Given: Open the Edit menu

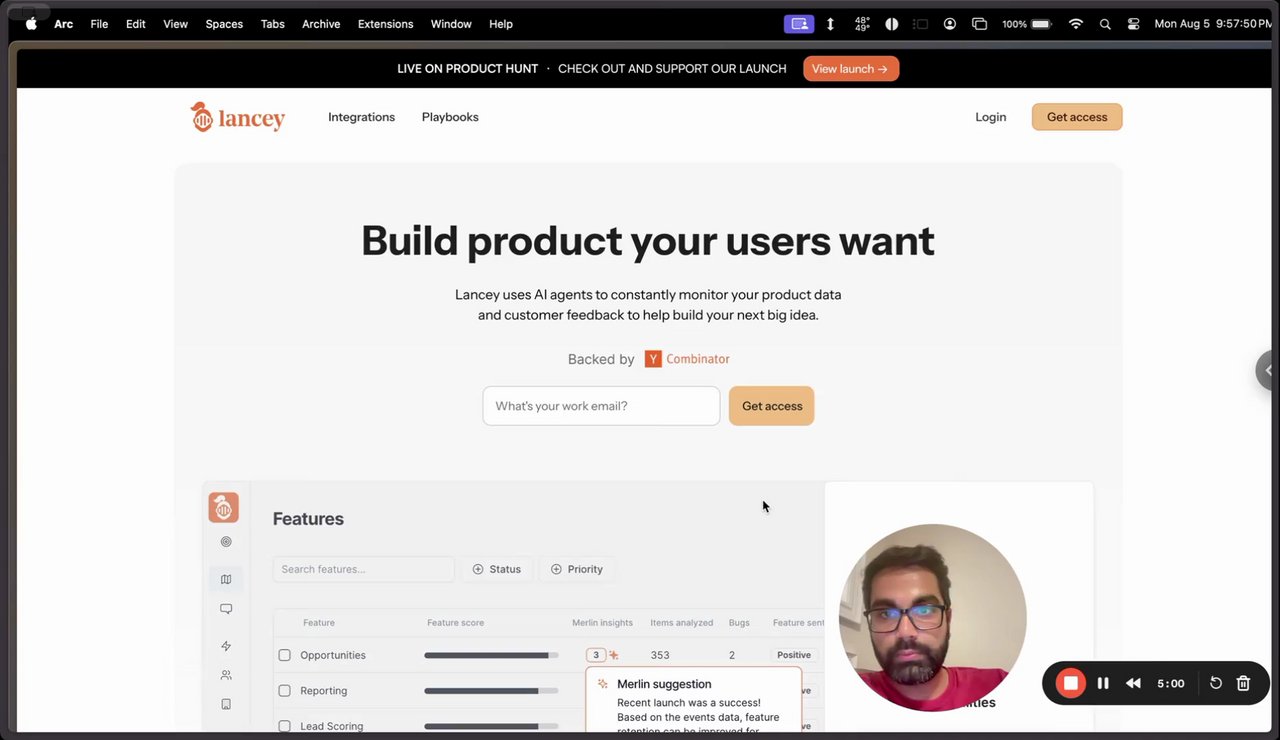Looking at the screenshot, I should point(136,24).
